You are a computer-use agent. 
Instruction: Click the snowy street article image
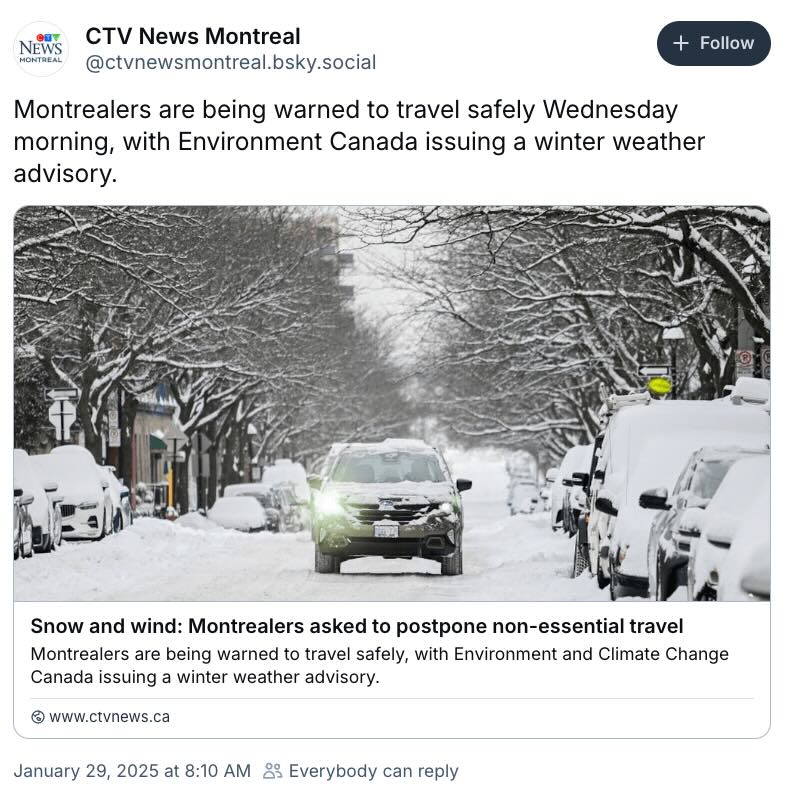392,403
